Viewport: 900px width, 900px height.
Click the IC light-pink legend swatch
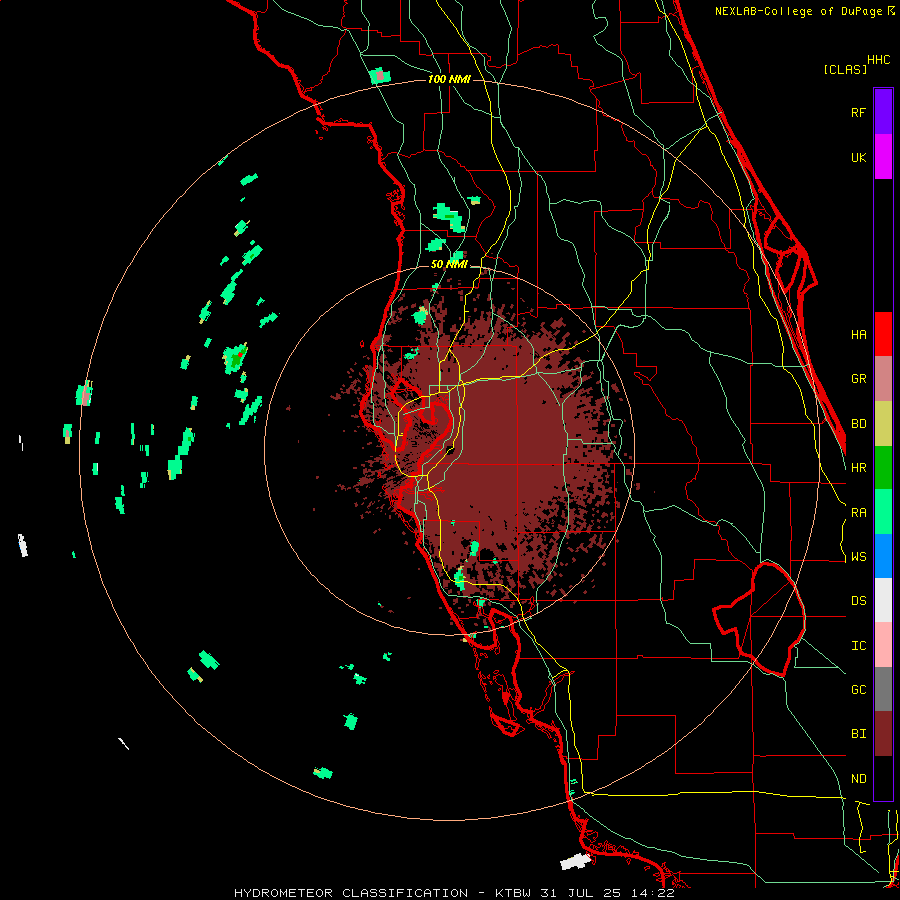click(883, 645)
